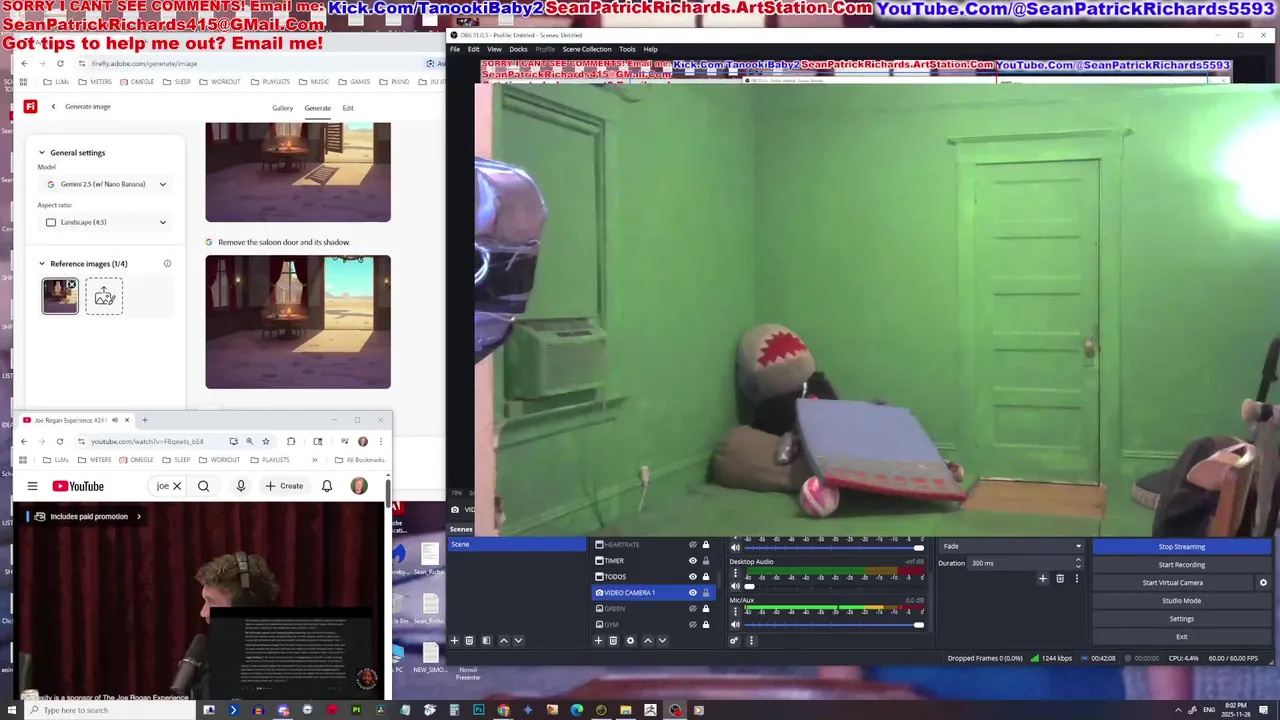Viewport: 1280px width, 720px height.
Task: Switch to the Gallery tab in Firefly
Action: pyautogui.click(x=283, y=108)
